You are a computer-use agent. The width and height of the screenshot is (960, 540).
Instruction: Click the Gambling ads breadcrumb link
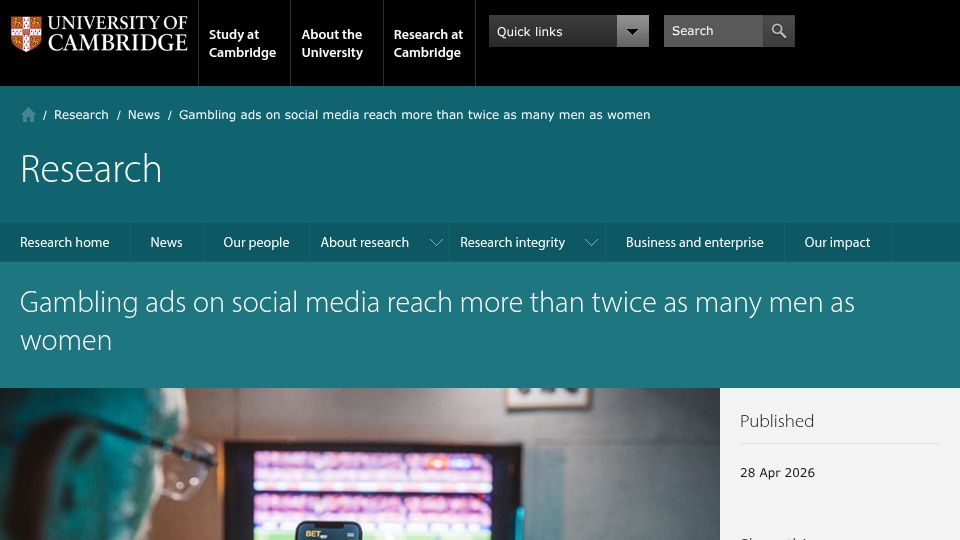coord(414,115)
